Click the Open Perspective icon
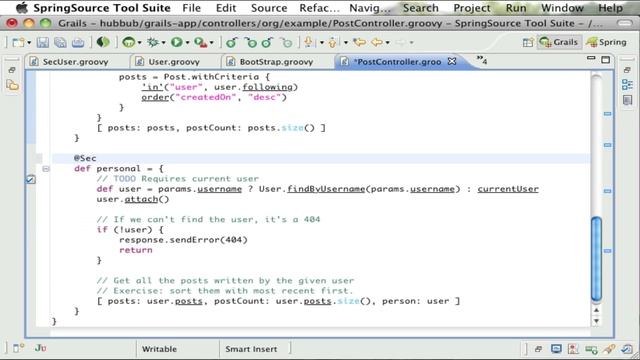Image resolution: width=640 pixels, height=360 pixels. tap(528, 42)
